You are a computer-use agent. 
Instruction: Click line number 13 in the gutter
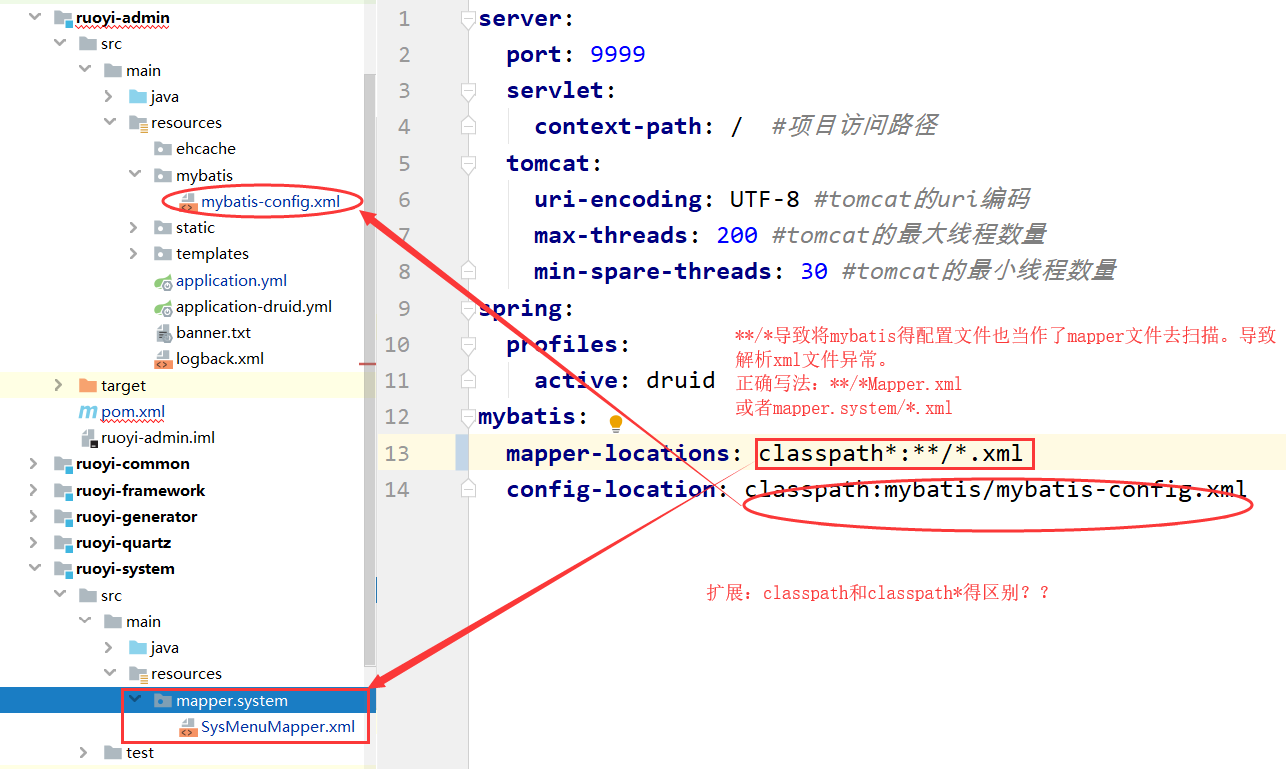tap(397, 453)
